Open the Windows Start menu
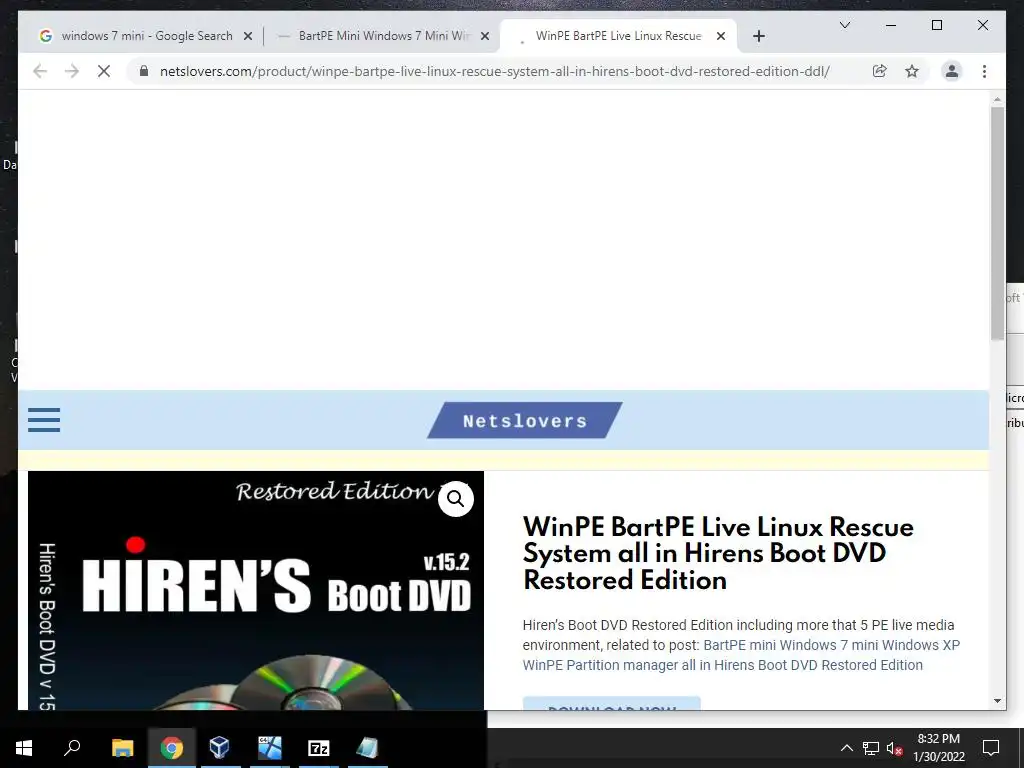Image resolution: width=1024 pixels, height=768 pixels. coord(24,748)
